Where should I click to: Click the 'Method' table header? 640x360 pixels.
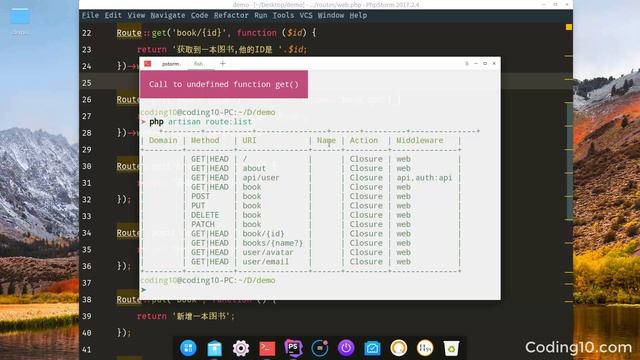point(205,140)
